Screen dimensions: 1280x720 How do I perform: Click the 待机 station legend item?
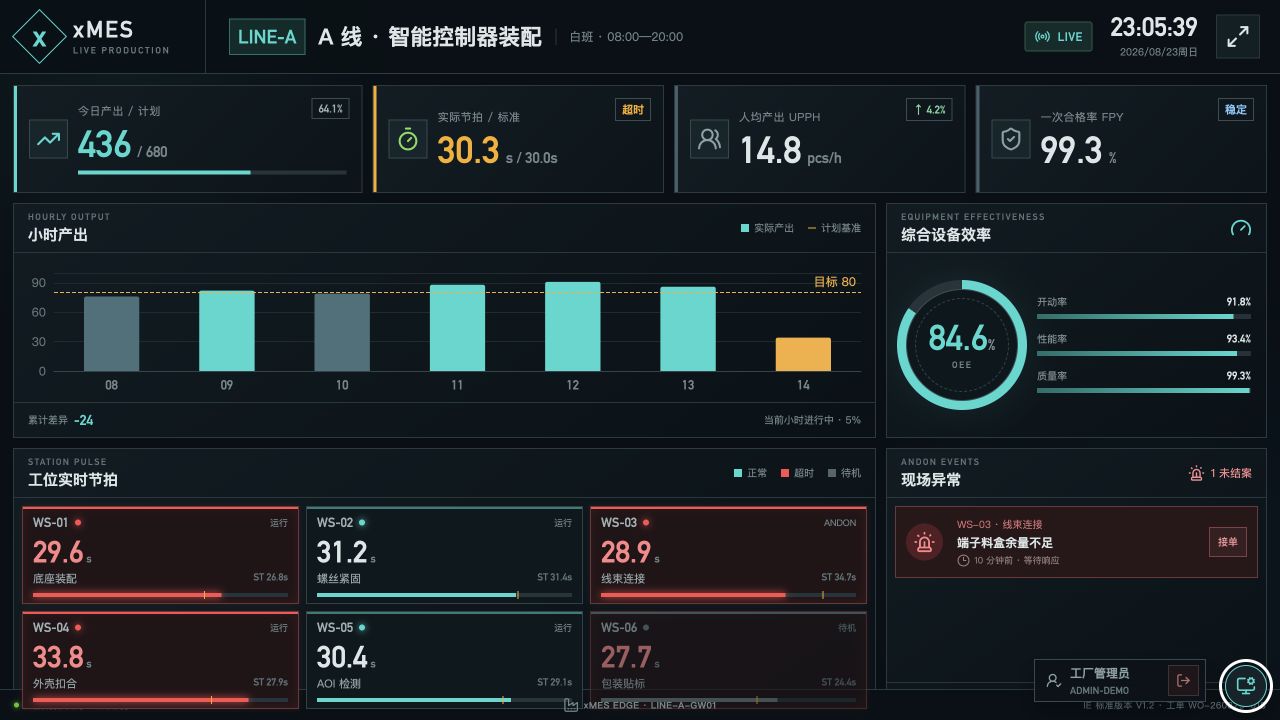click(x=844, y=473)
